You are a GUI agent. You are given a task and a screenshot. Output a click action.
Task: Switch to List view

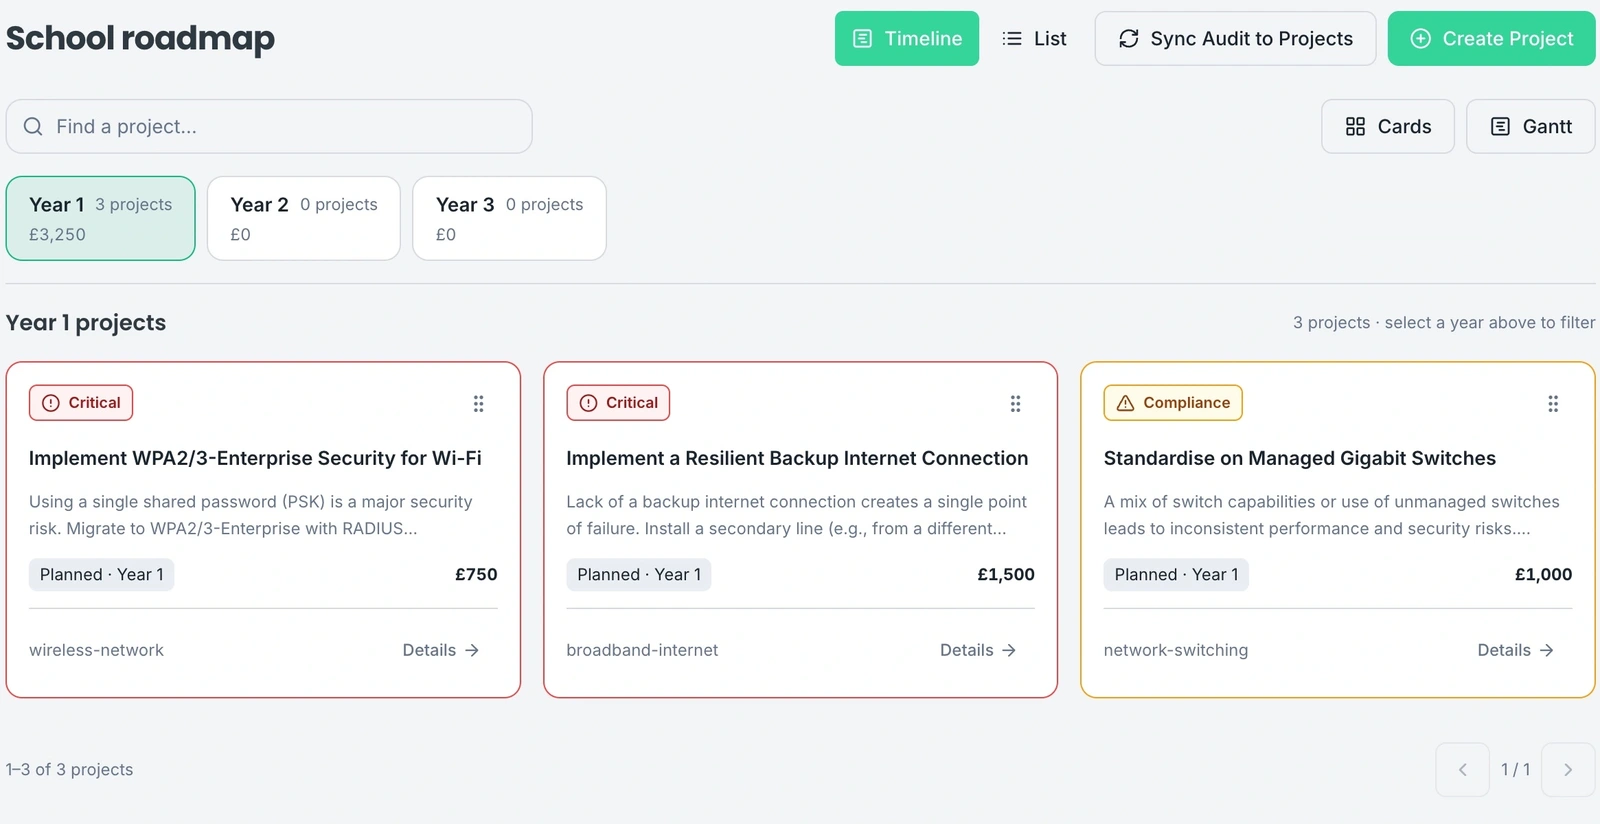pos(1035,39)
